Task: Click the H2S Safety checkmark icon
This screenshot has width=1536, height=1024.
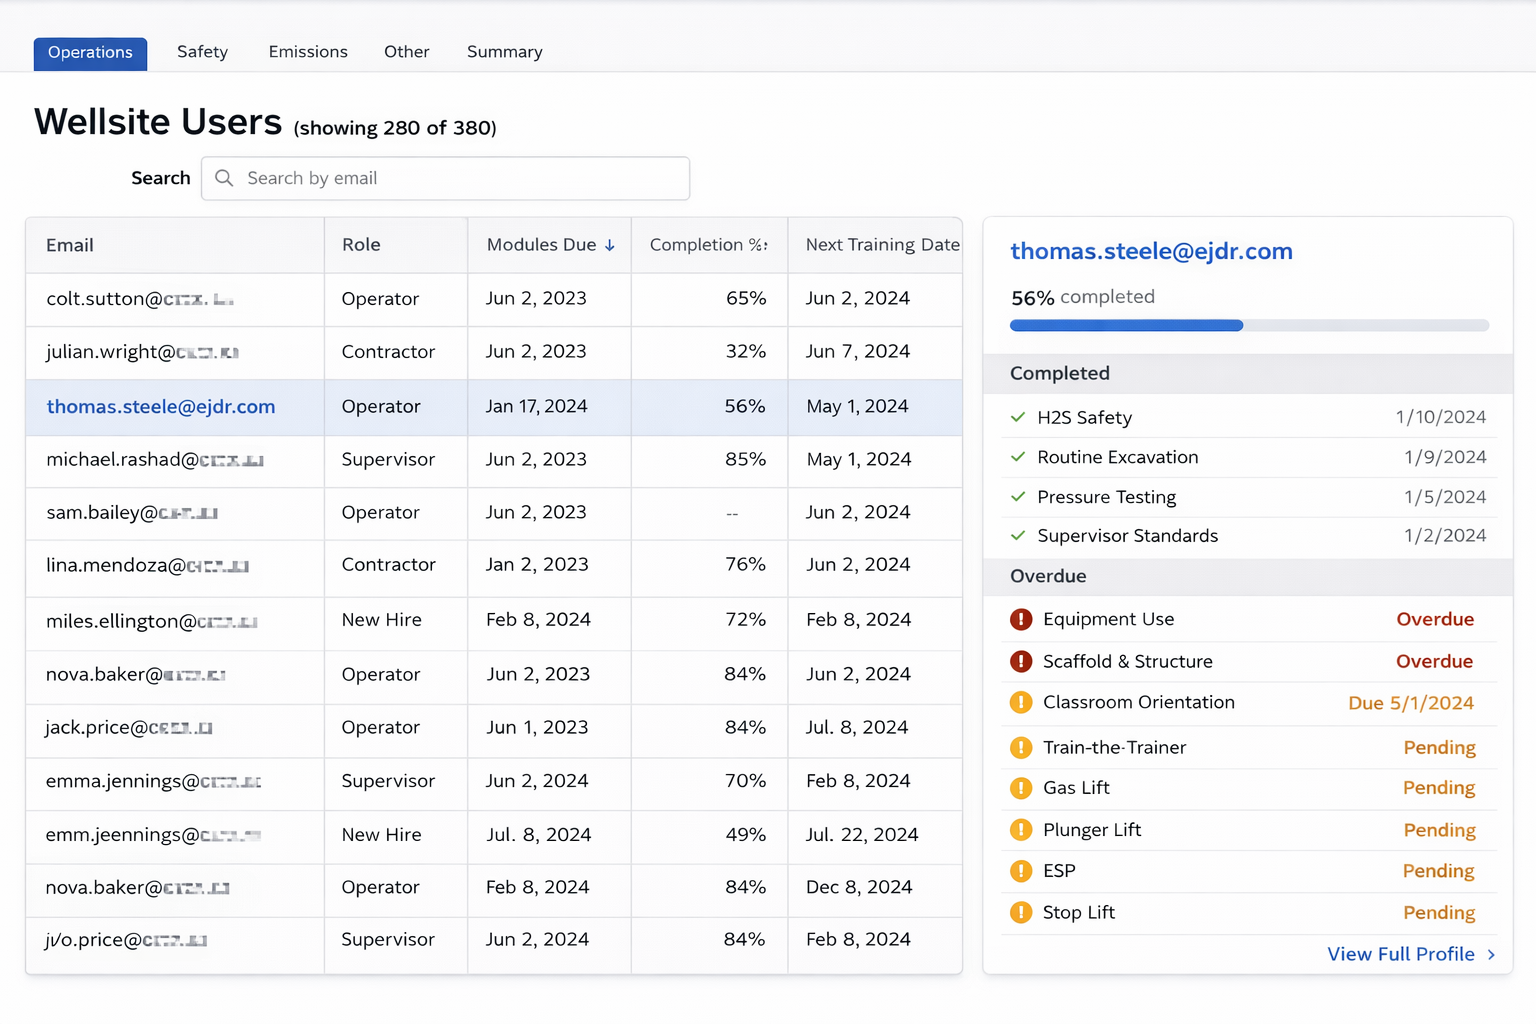Action: [1018, 417]
